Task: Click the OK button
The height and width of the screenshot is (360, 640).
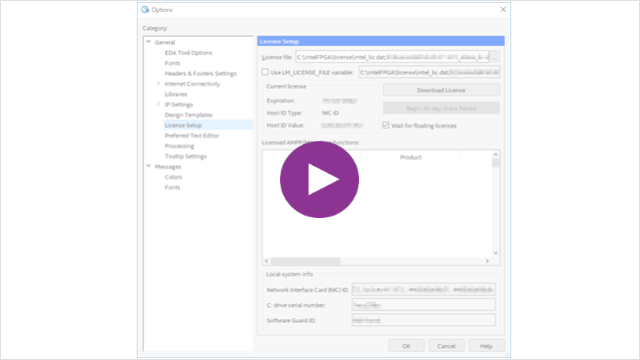Action: pyautogui.click(x=406, y=346)
